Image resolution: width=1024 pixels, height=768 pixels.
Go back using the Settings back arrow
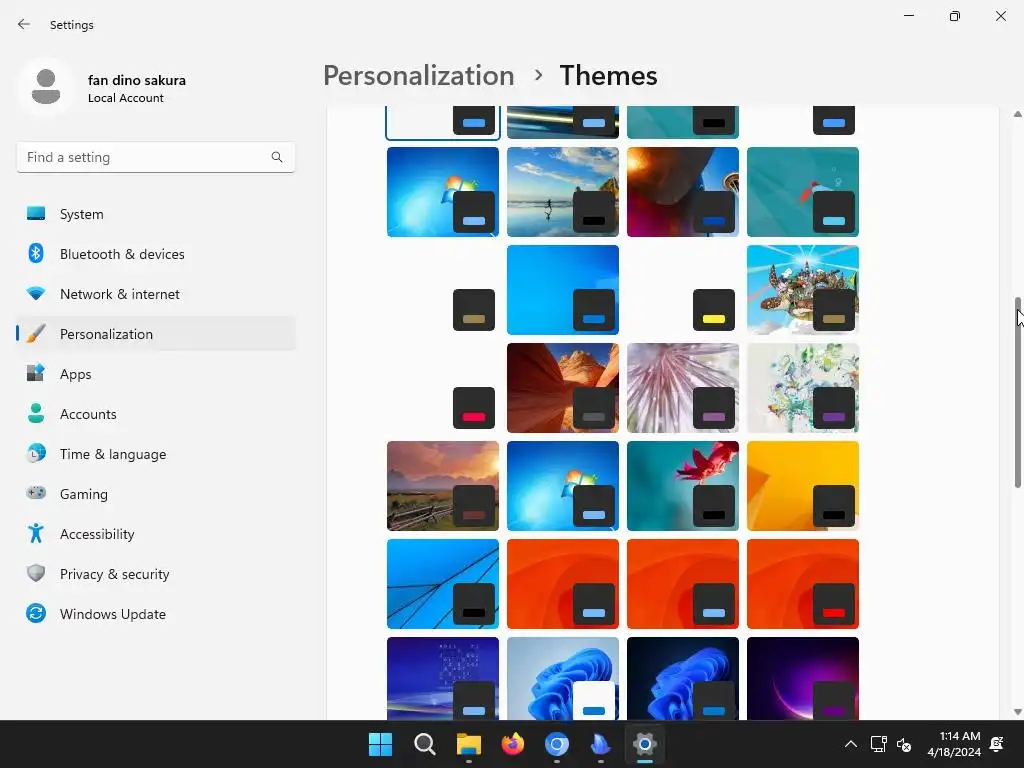pos(24,24)
